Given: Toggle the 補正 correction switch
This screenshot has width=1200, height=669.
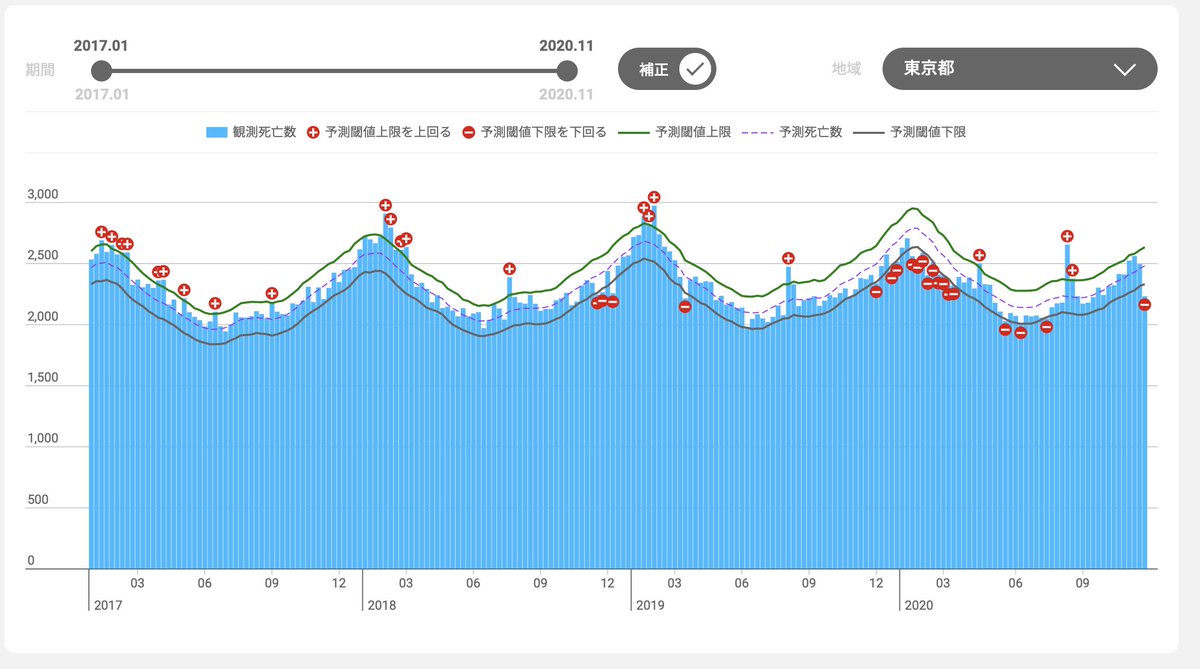Looking at the screenshot, I should (667, 69).
